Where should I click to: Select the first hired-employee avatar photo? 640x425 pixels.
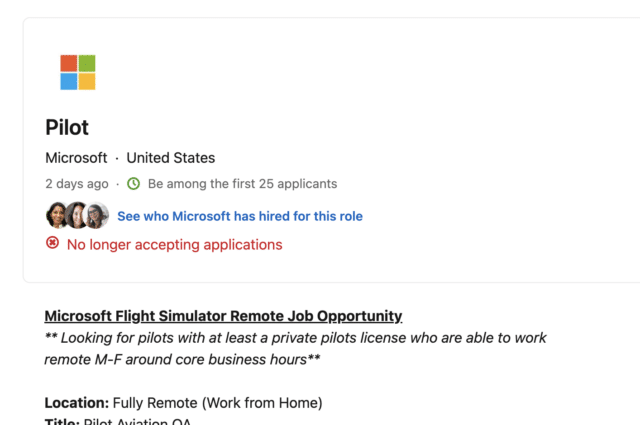[57, 215]
